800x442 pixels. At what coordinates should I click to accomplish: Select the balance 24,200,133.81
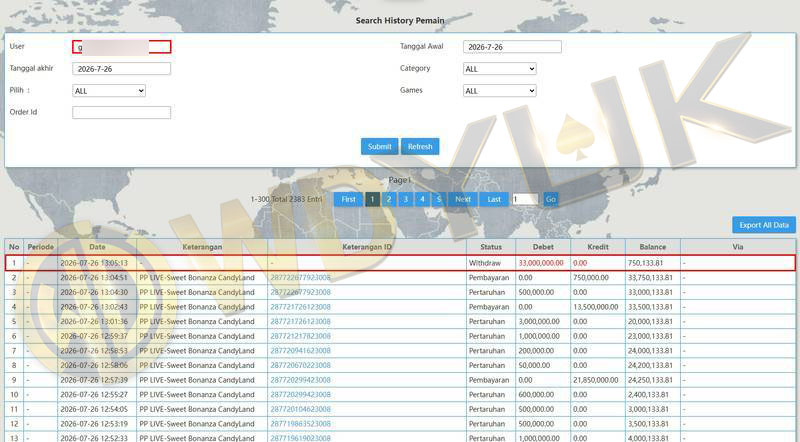(651, 365)
